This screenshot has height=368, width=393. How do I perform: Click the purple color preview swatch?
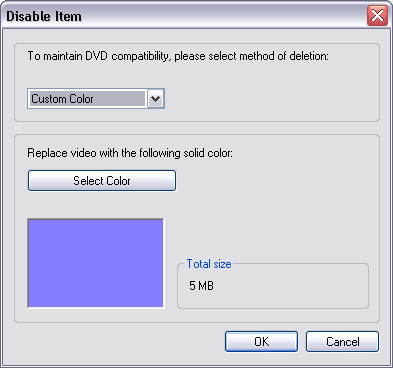[96, 263]
